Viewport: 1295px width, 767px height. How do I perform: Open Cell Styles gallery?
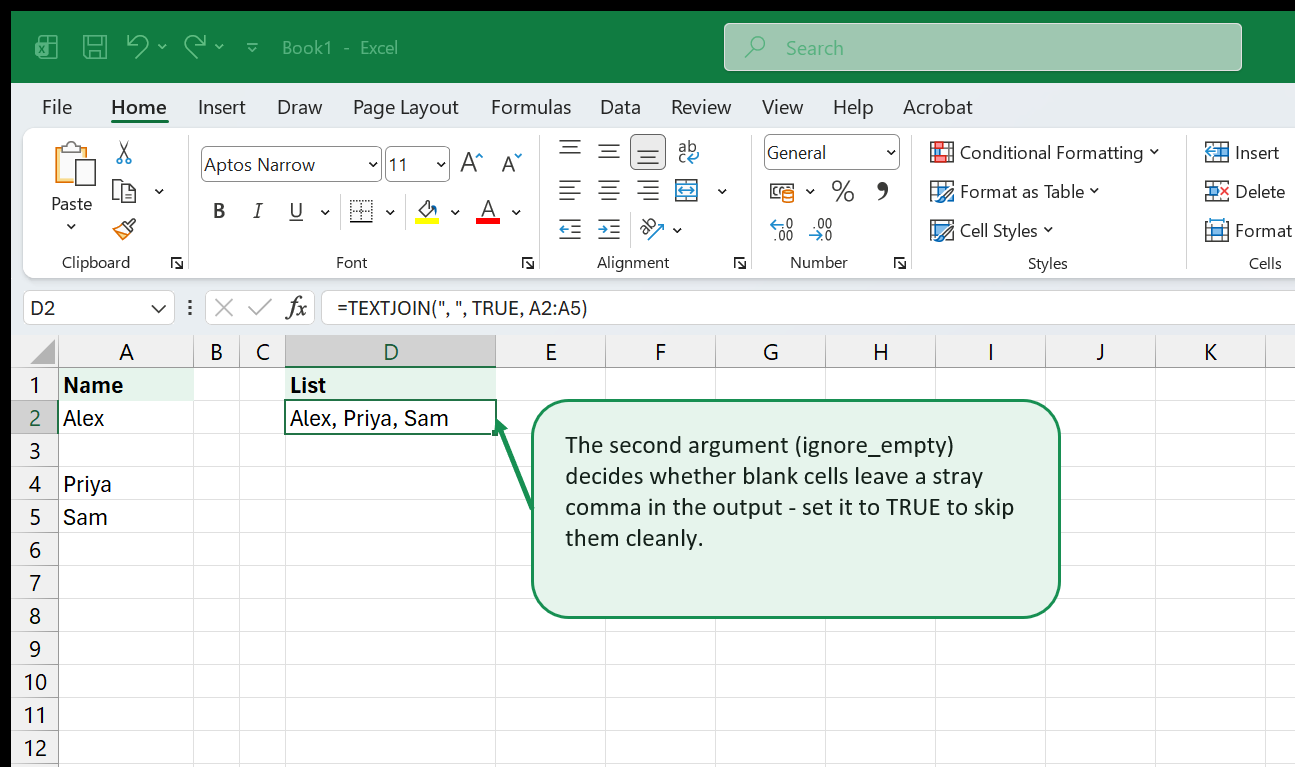tap(992, 230)
